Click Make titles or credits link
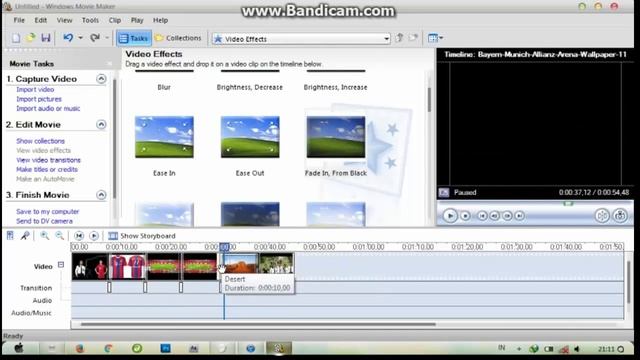 [47, 169]
